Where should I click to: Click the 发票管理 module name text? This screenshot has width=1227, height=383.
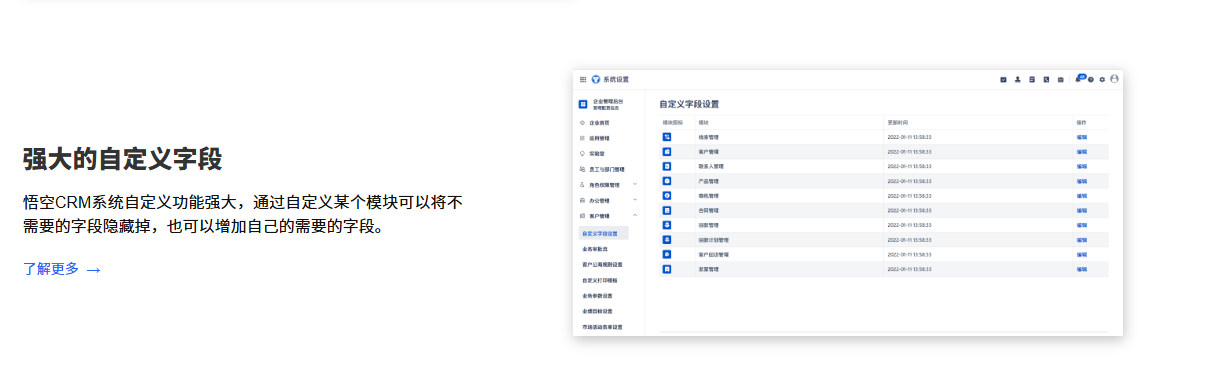click(x=709, y=269)
